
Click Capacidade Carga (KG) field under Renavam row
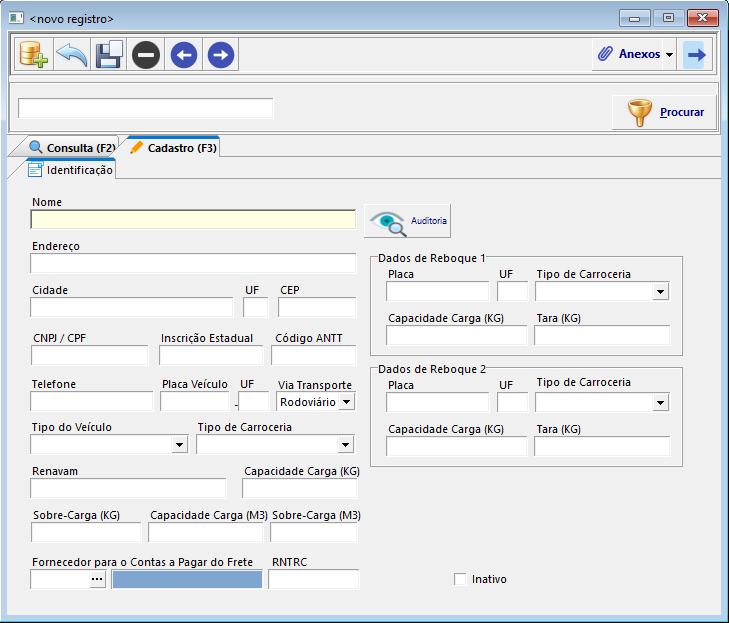(x=299, y=488)
